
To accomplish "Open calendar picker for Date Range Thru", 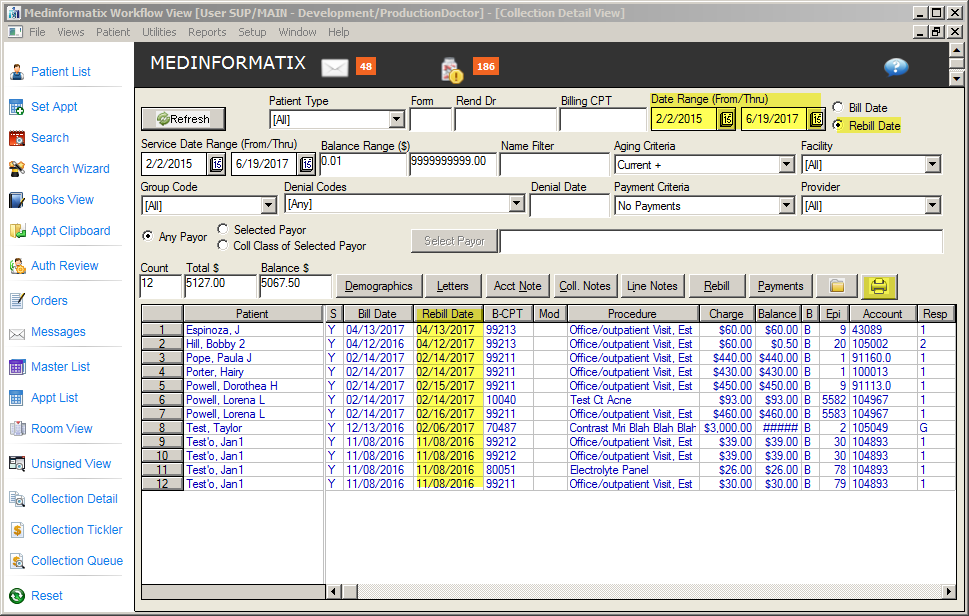I will pyautogui.click(x=816, y=119).
